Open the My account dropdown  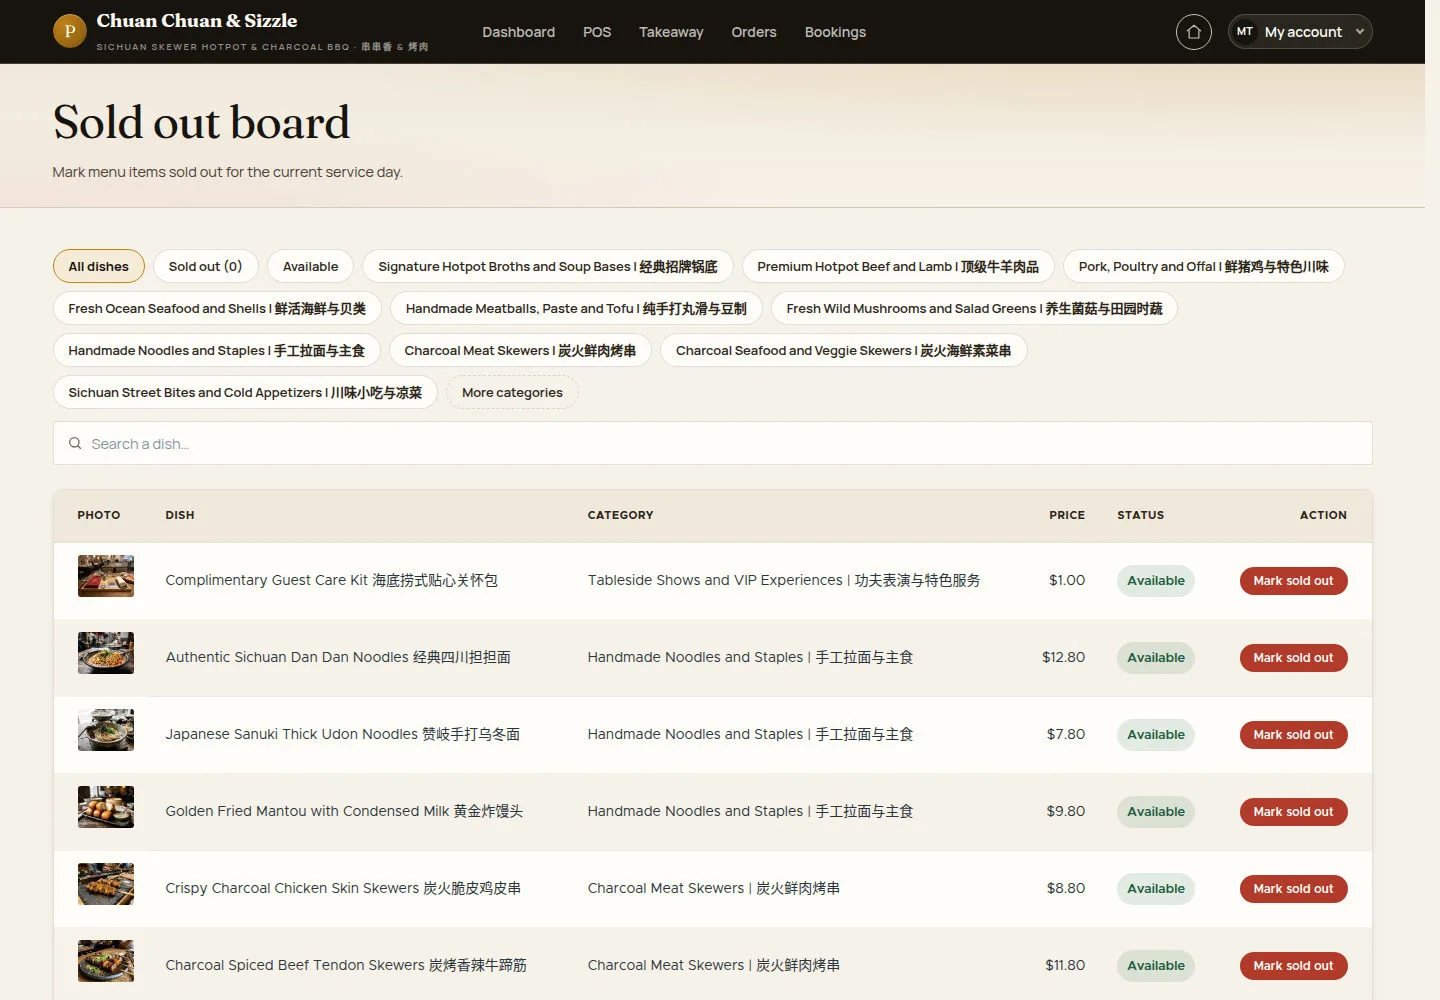(1300, 32)
